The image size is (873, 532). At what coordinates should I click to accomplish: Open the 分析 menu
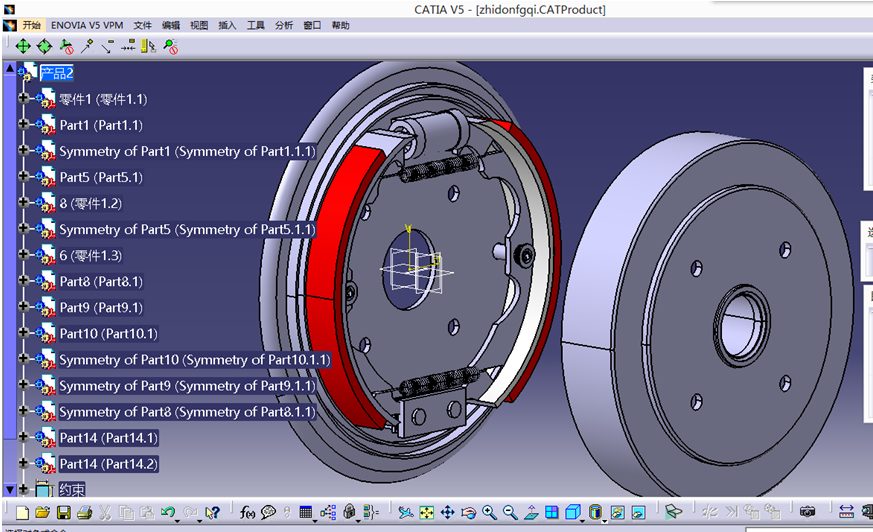284,25
